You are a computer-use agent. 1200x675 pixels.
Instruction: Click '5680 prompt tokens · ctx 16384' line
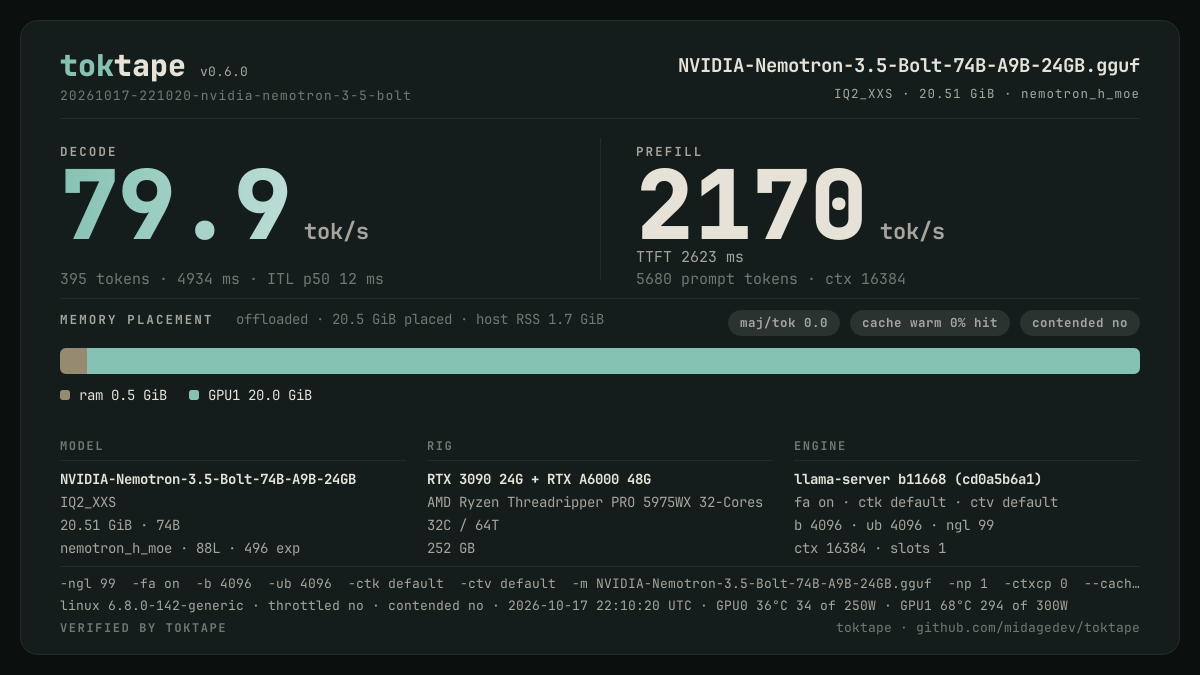[x=771, y=279]
